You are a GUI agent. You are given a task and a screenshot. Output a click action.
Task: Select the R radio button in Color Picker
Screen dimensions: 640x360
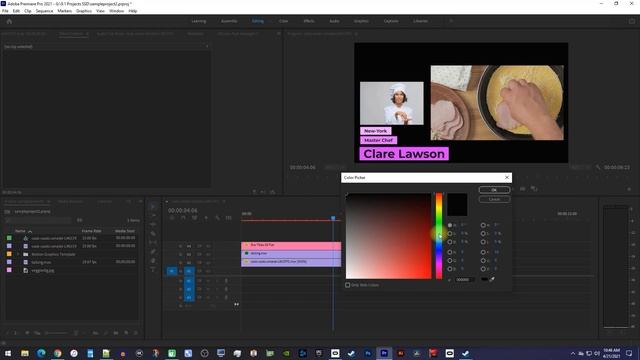pos(450,252)
